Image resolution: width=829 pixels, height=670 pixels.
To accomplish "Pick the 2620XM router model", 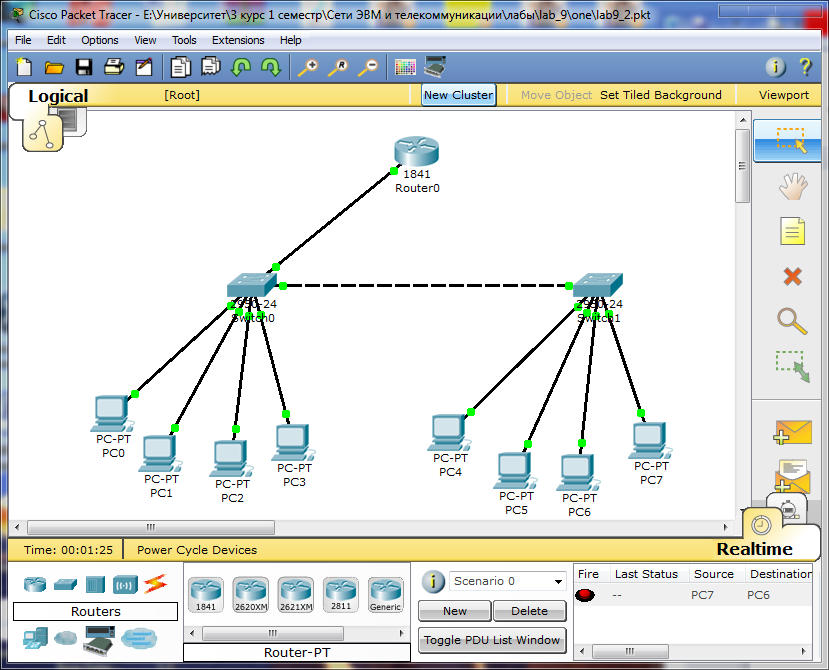I will click(x=251, y=595).
